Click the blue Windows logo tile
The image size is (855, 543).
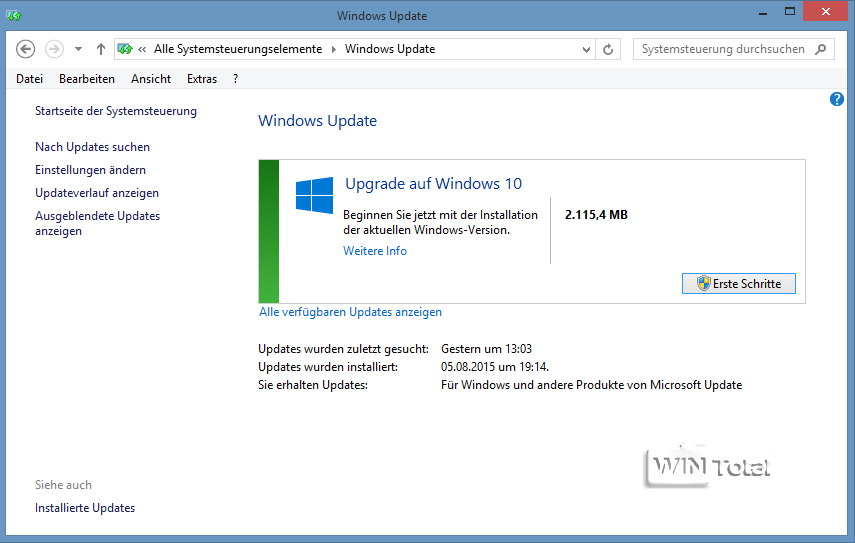coord(314,195)
